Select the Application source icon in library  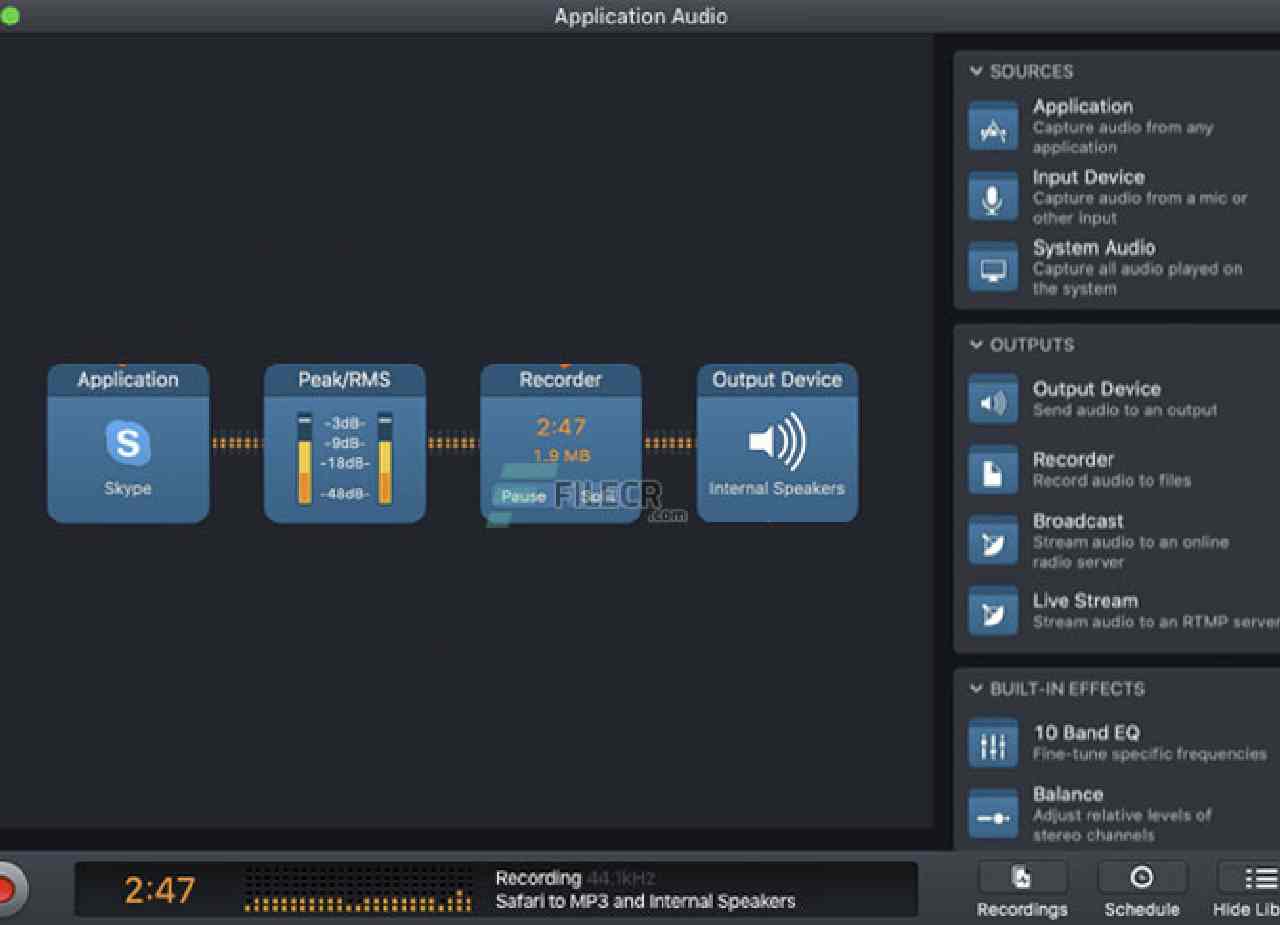[993, 127]
